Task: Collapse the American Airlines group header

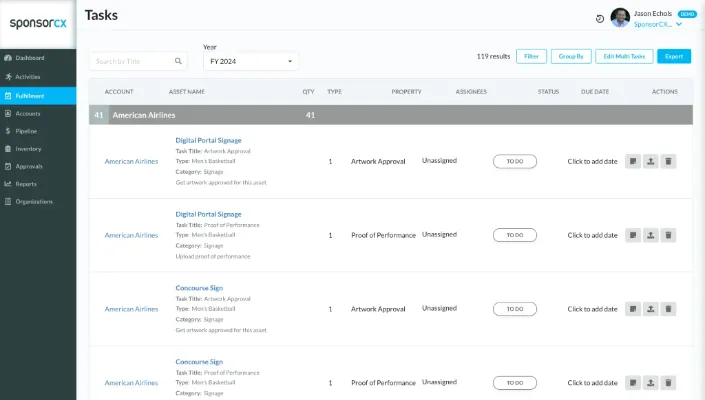Action: (391, 115)
